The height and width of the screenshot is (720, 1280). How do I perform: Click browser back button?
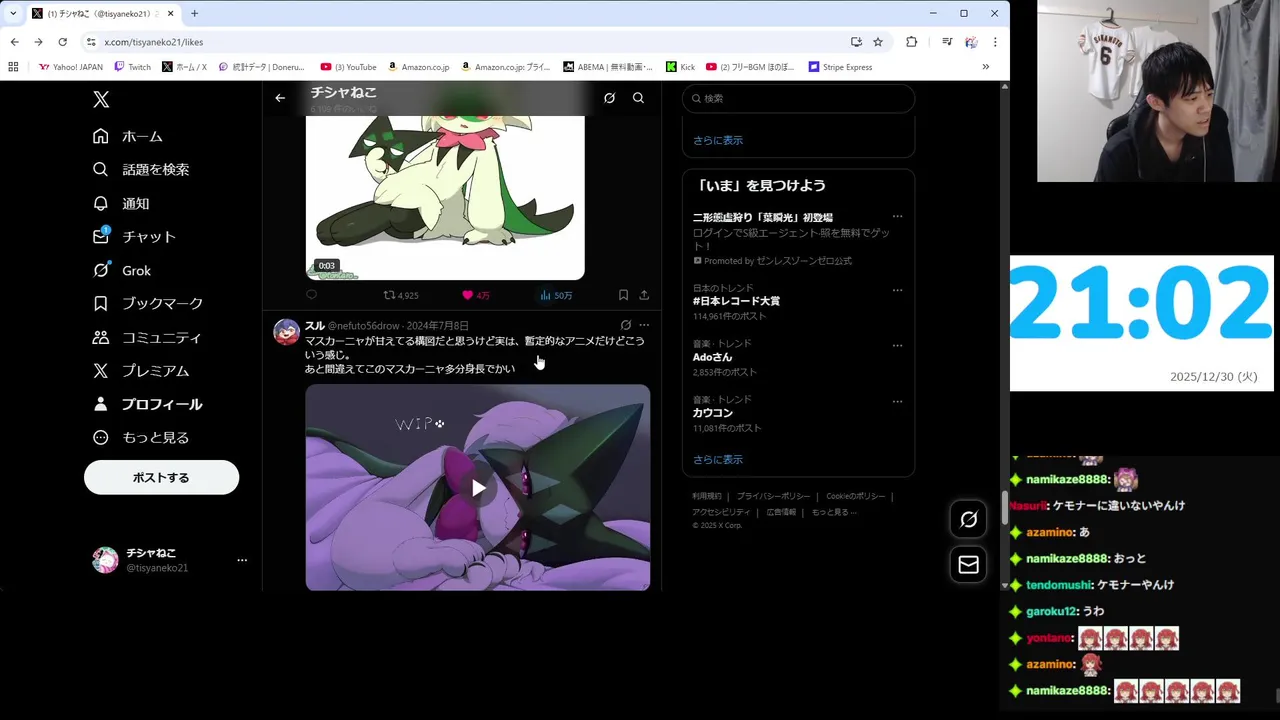pyautogui.click(x=14, y=42)
